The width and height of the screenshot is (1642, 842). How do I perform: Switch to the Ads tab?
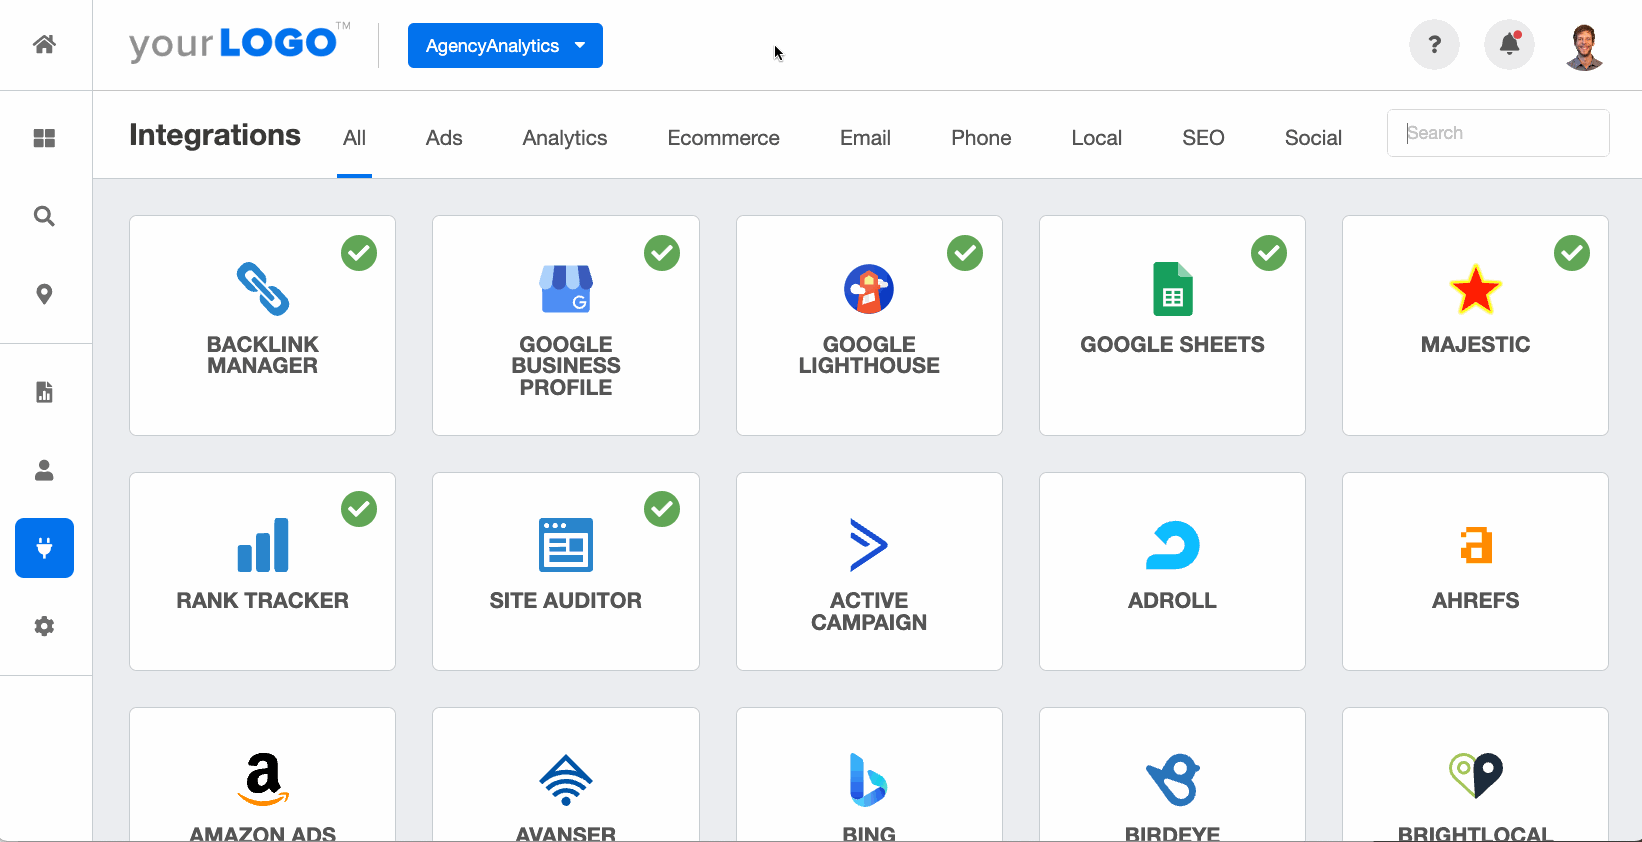pos(444,138)
